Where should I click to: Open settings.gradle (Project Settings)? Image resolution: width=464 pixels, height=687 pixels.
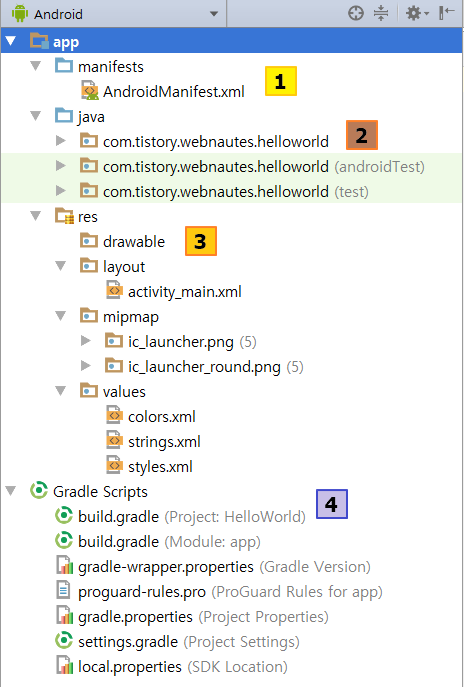188,641
